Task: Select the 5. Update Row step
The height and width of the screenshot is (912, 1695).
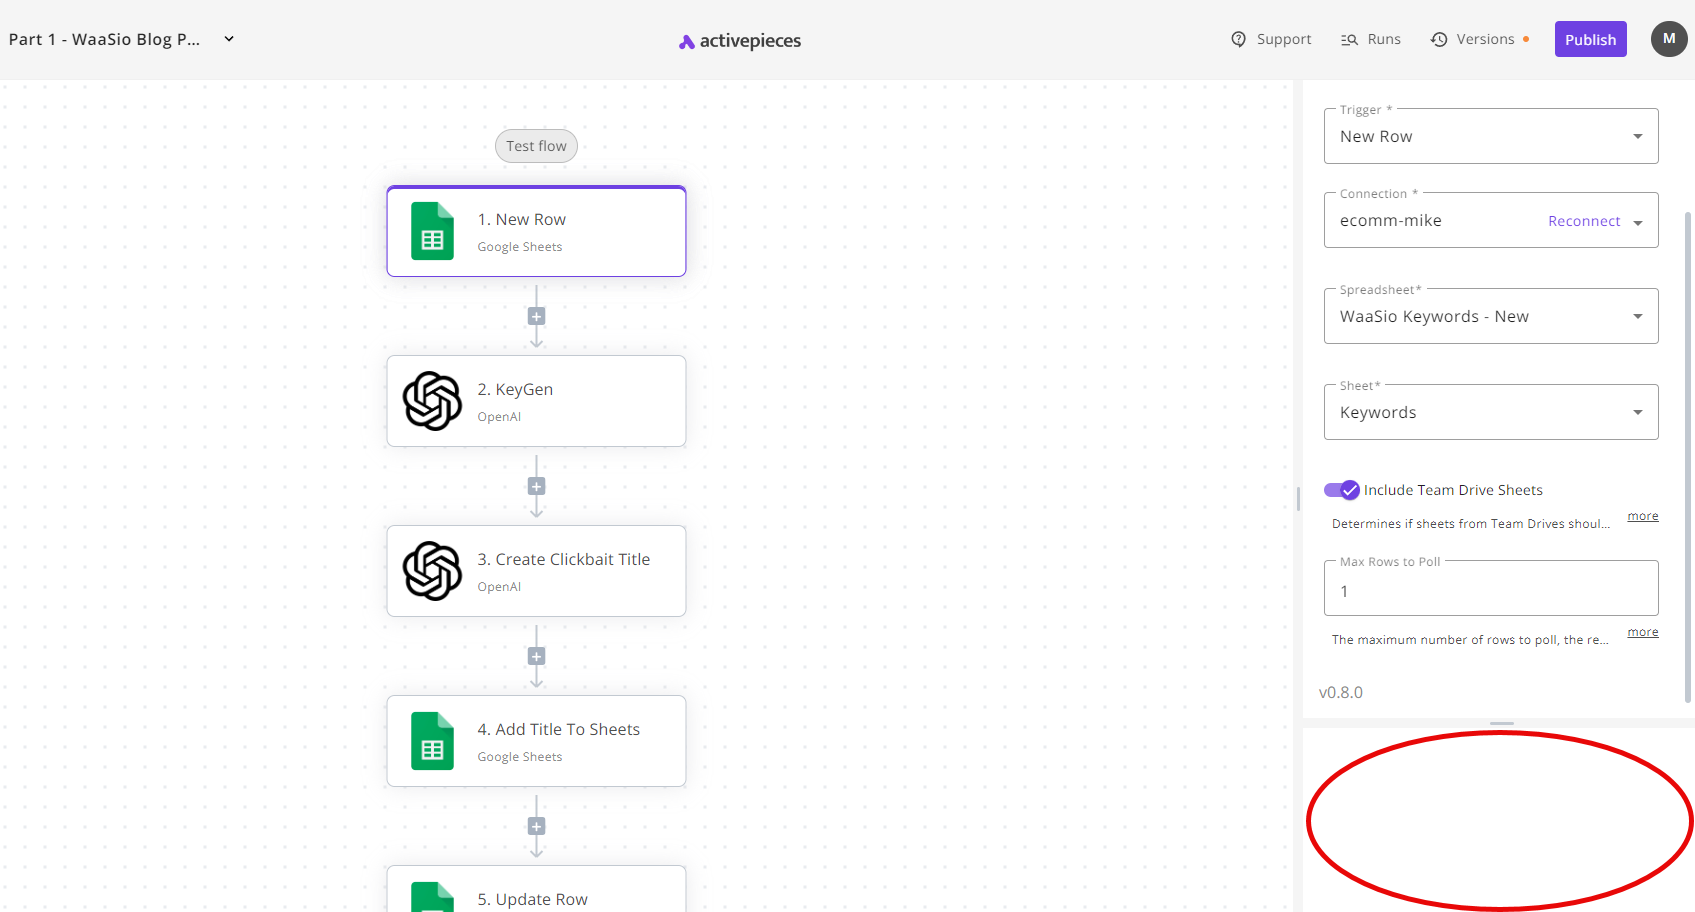Action: click(536, 889)
